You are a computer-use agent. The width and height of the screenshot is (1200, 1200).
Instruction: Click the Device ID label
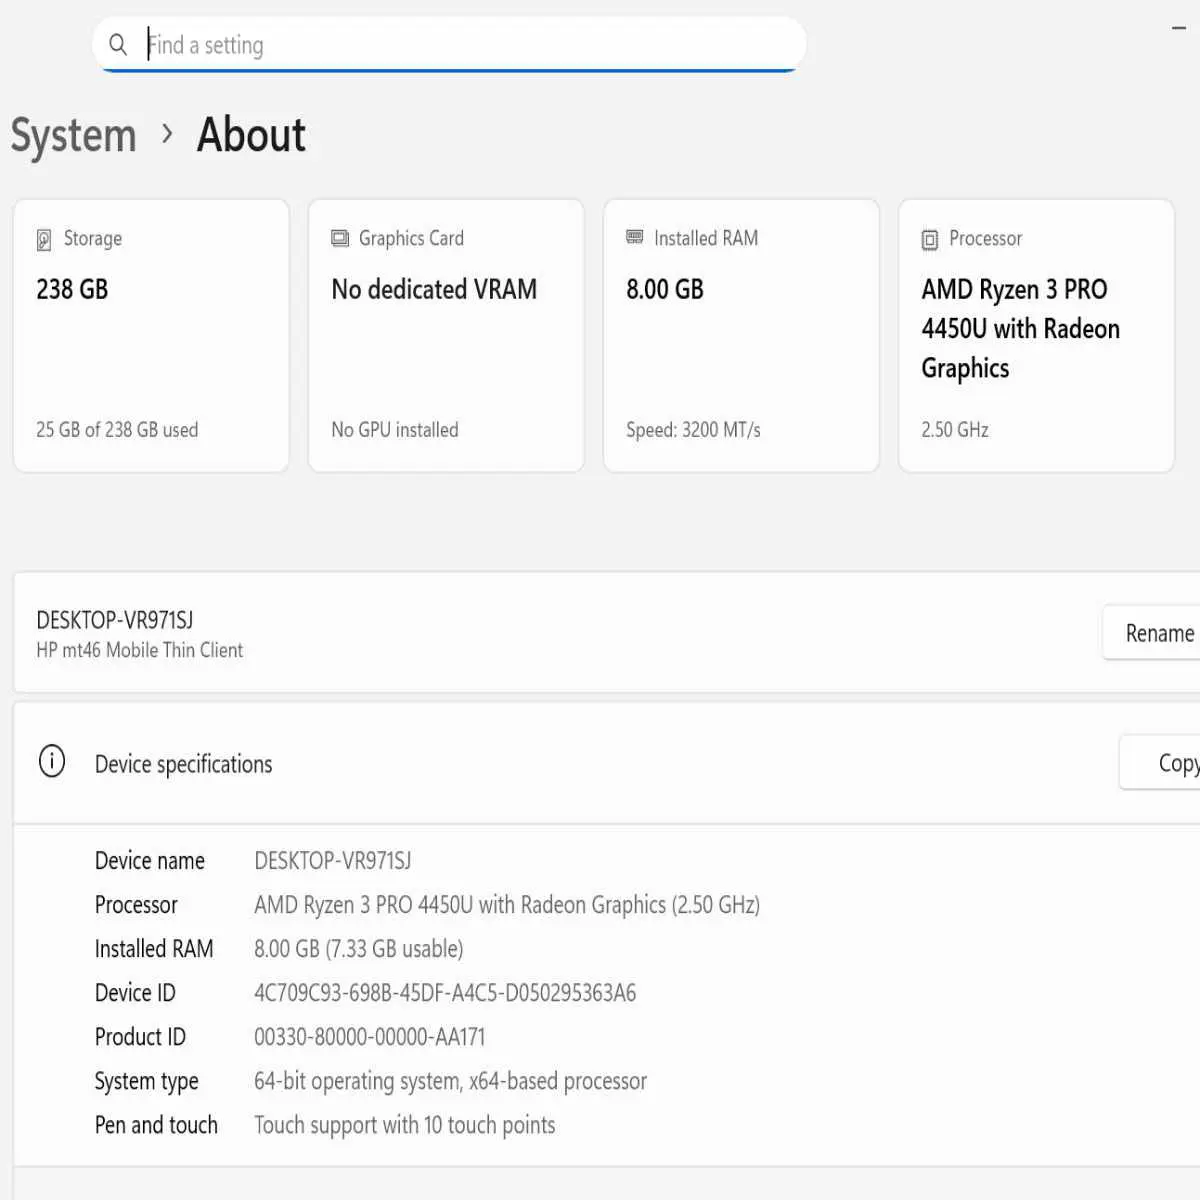pos(135,993)
